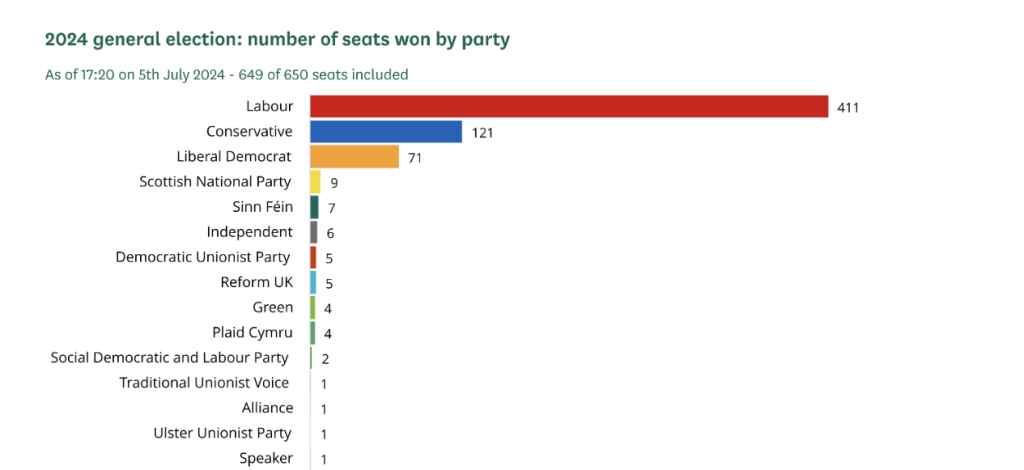The height and width of the screenshot is (470, 1024).
Task: Select the orange Liberal Democrat bar
Action: (x=354, y=157)
